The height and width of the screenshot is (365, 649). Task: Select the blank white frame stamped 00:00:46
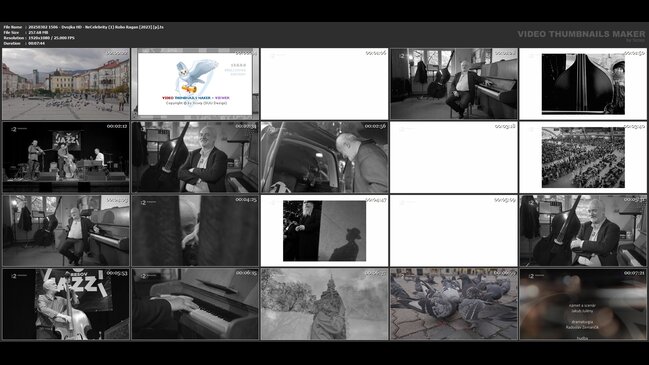324,84
